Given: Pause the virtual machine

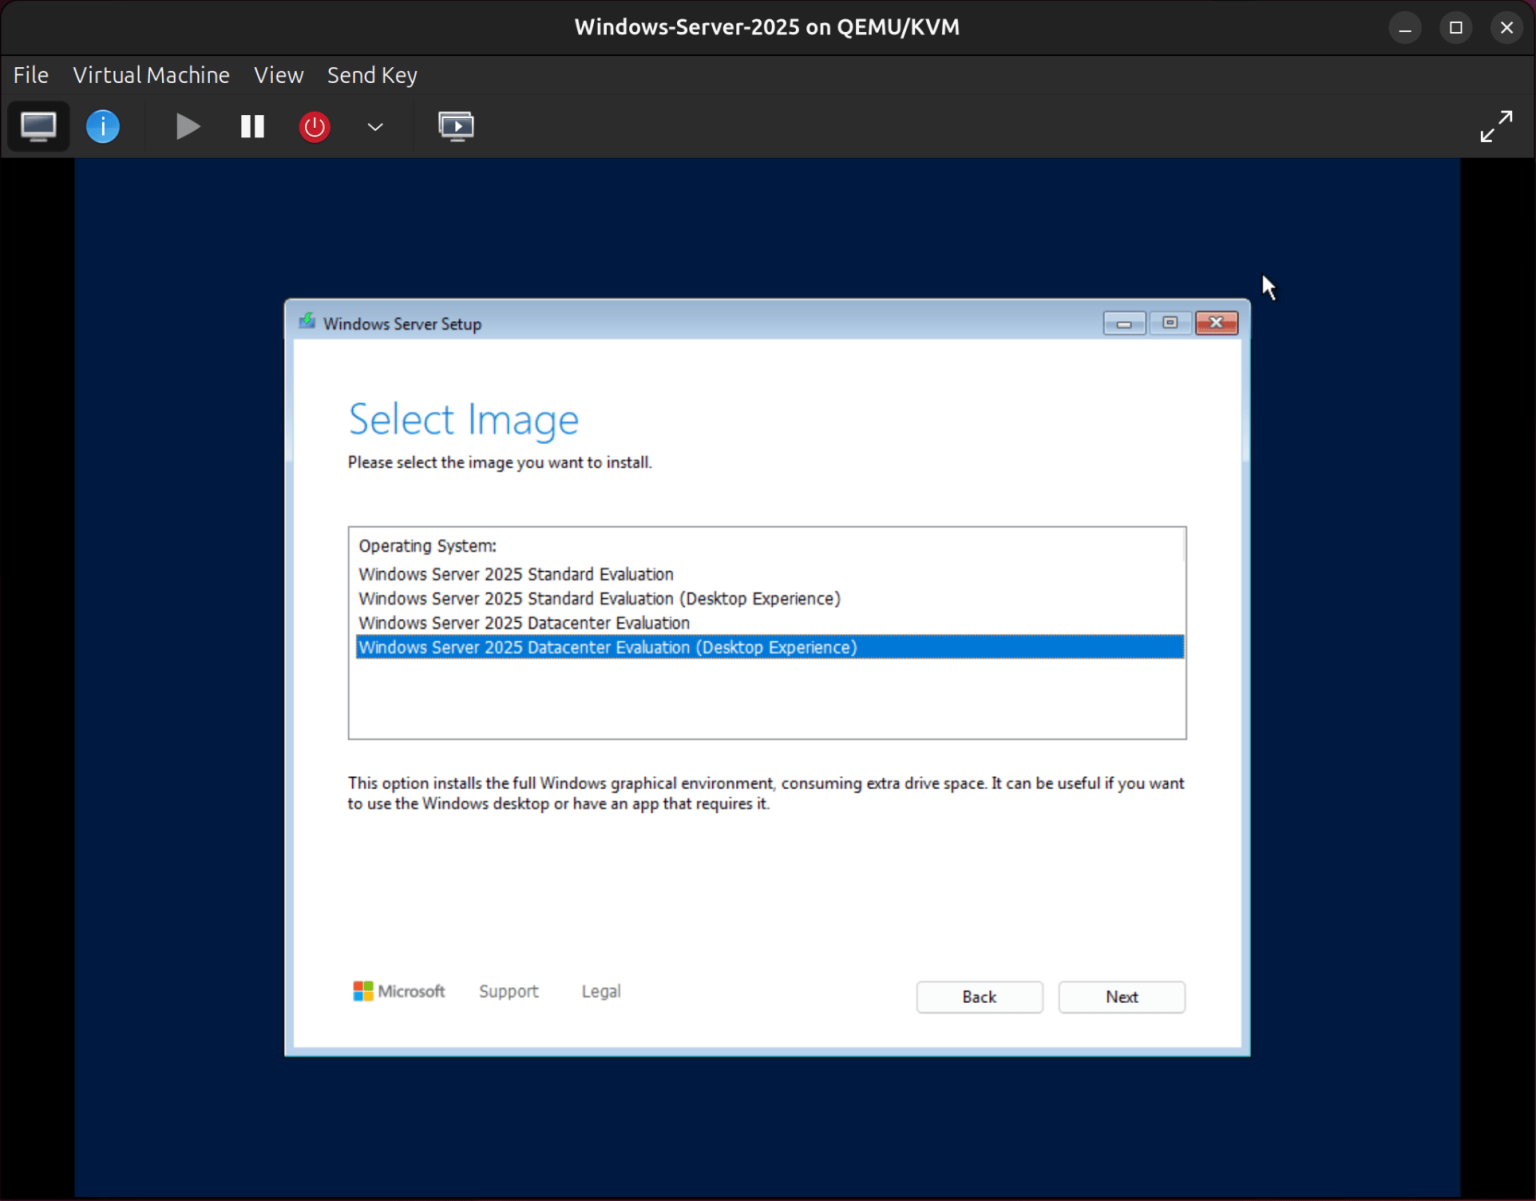Looking at the screenshot, I should tap(251, 126).
